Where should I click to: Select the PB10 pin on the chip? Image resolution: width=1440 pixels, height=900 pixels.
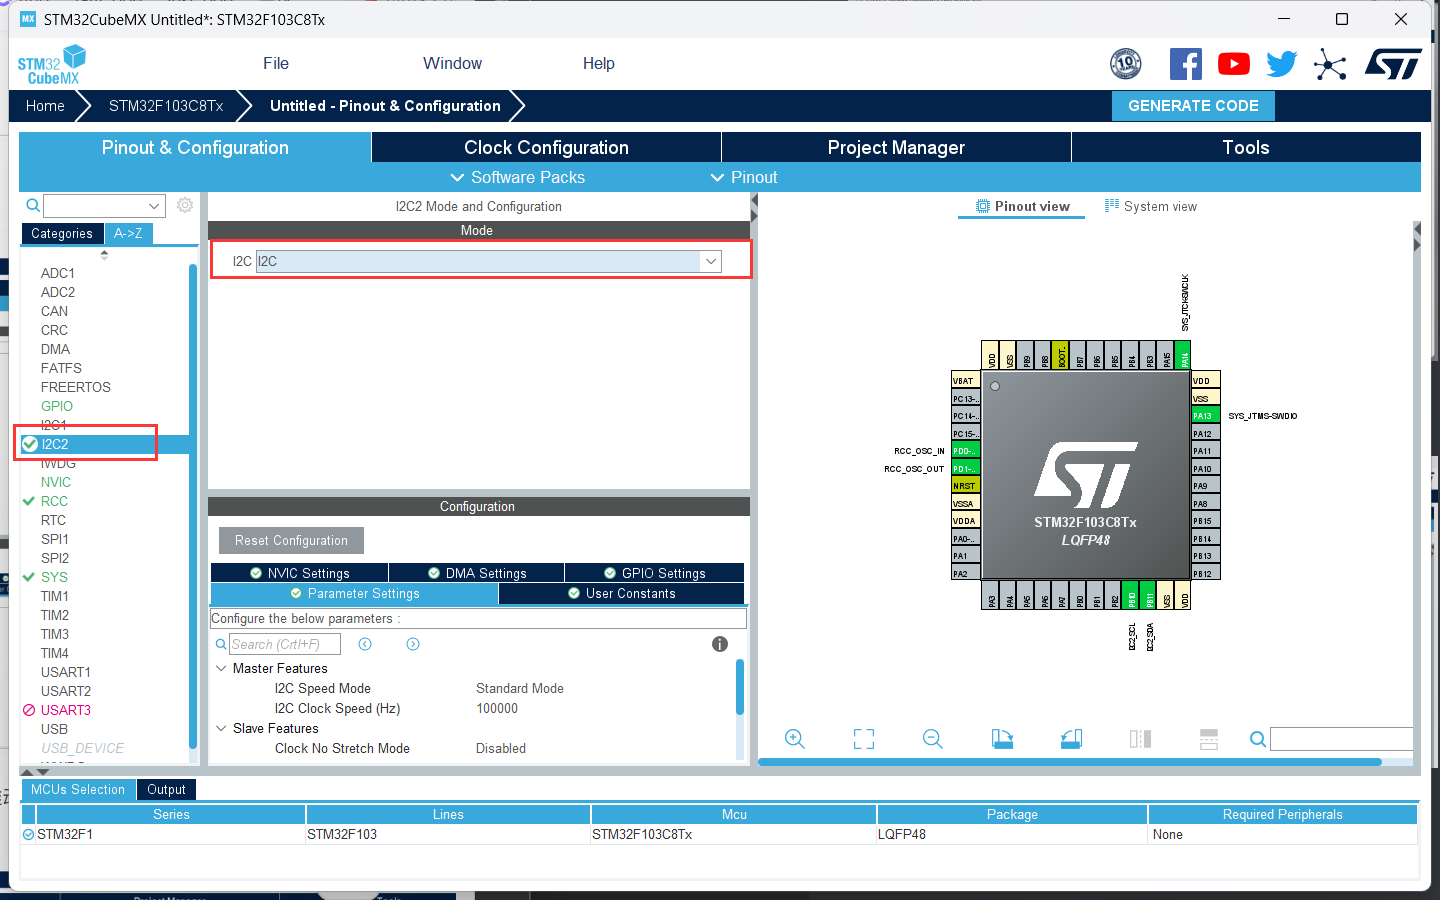click(1131, 596)
